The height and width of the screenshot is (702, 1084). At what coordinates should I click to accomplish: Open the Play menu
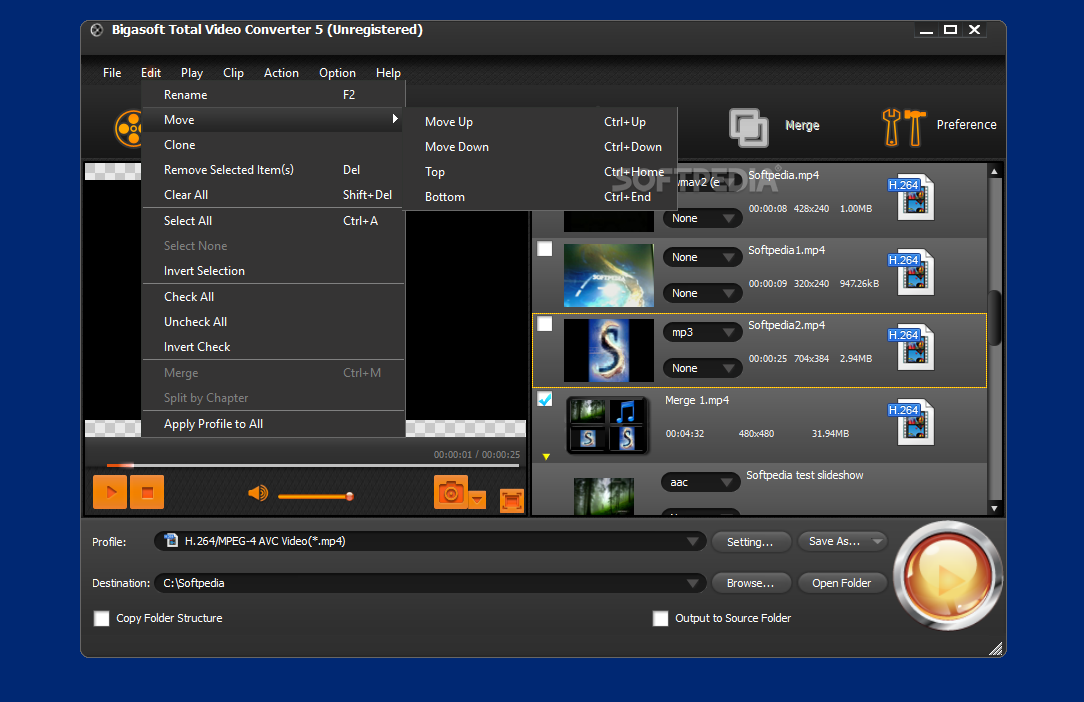[191, 73]
